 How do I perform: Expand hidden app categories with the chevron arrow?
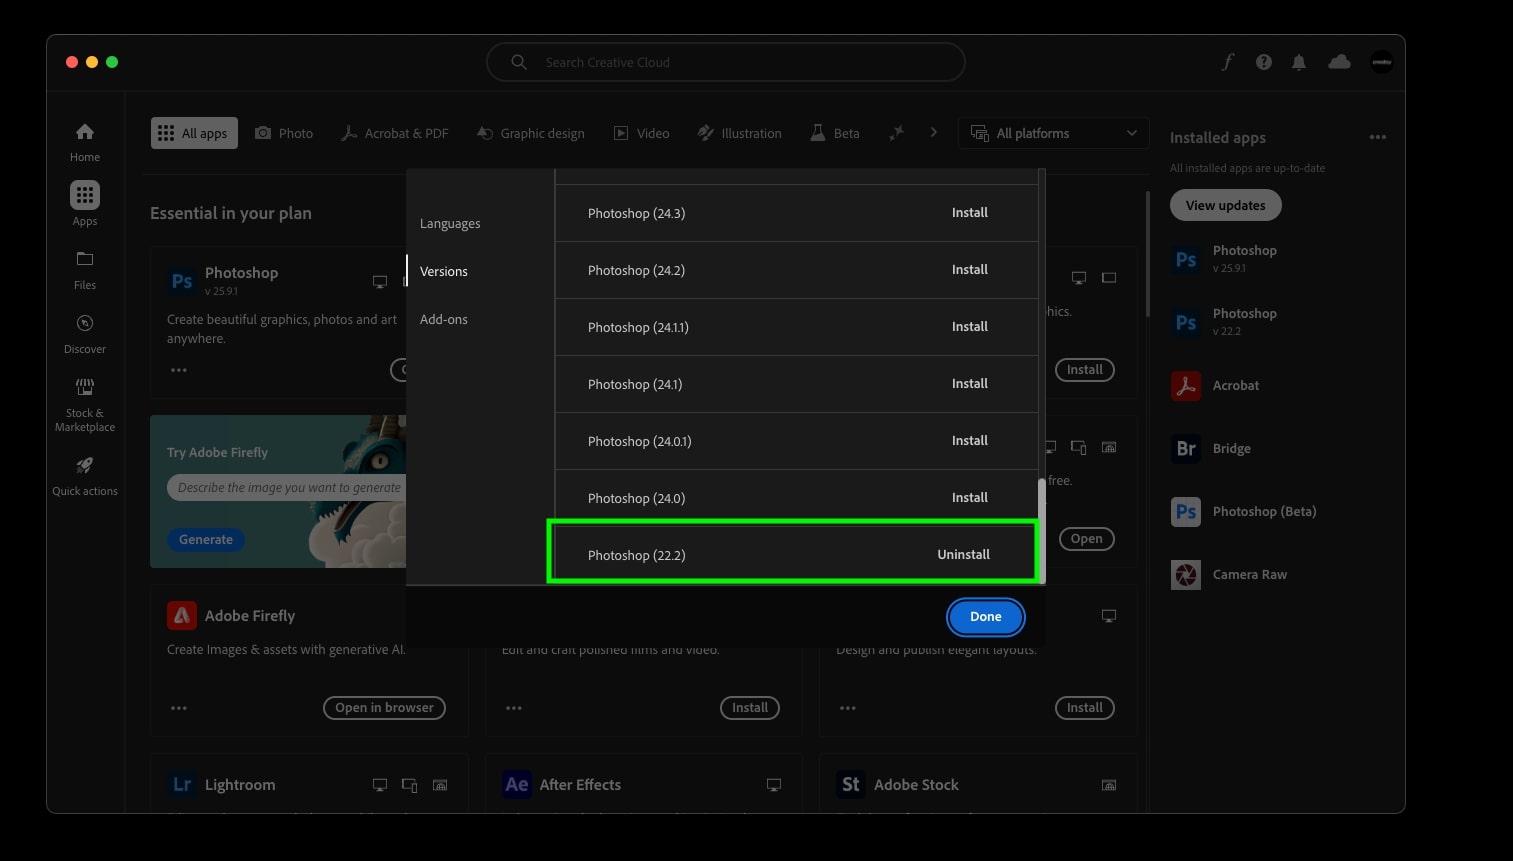tap(933, 132)
